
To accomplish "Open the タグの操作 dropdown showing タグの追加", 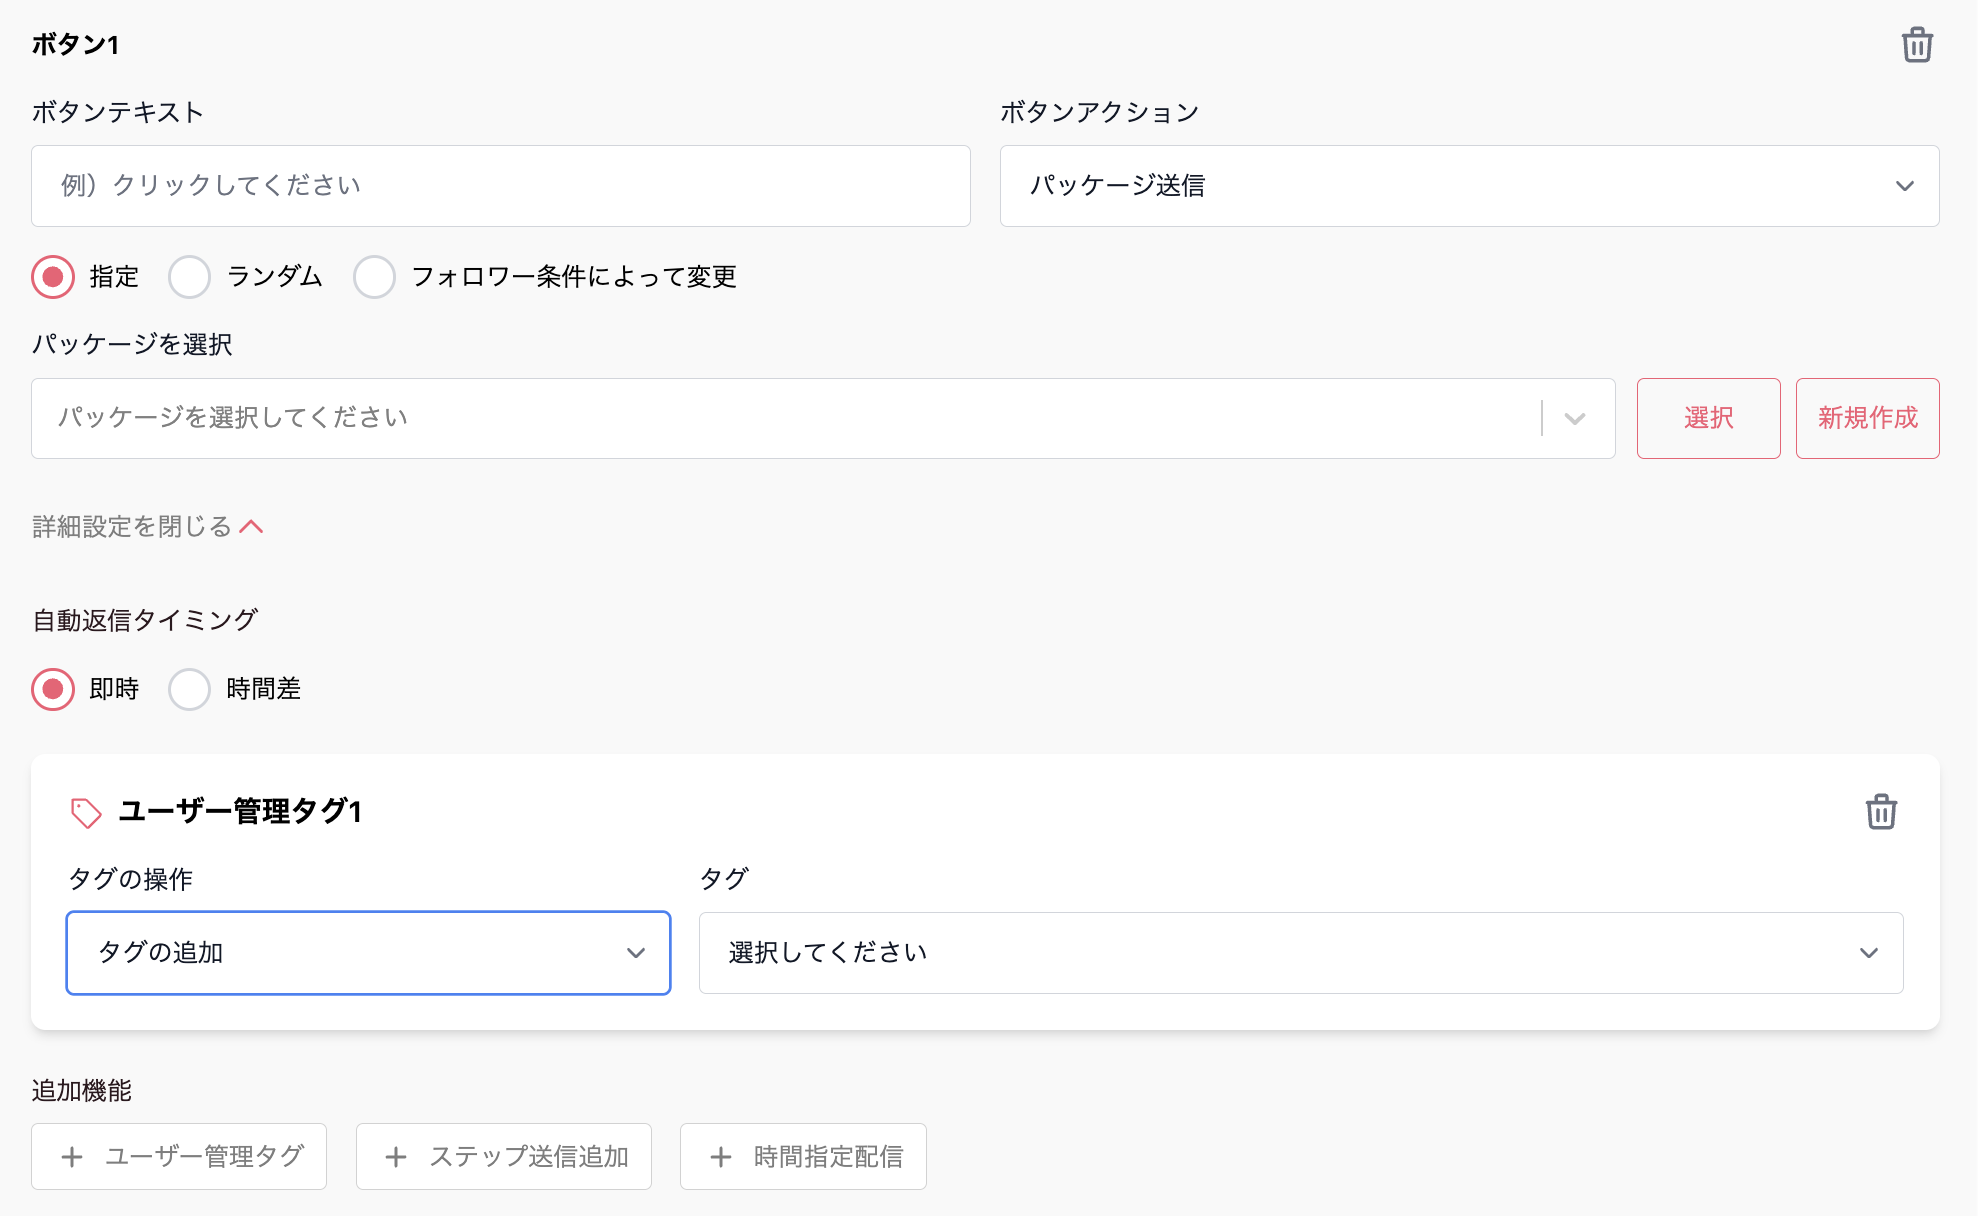I will click(x=368, y=953).
